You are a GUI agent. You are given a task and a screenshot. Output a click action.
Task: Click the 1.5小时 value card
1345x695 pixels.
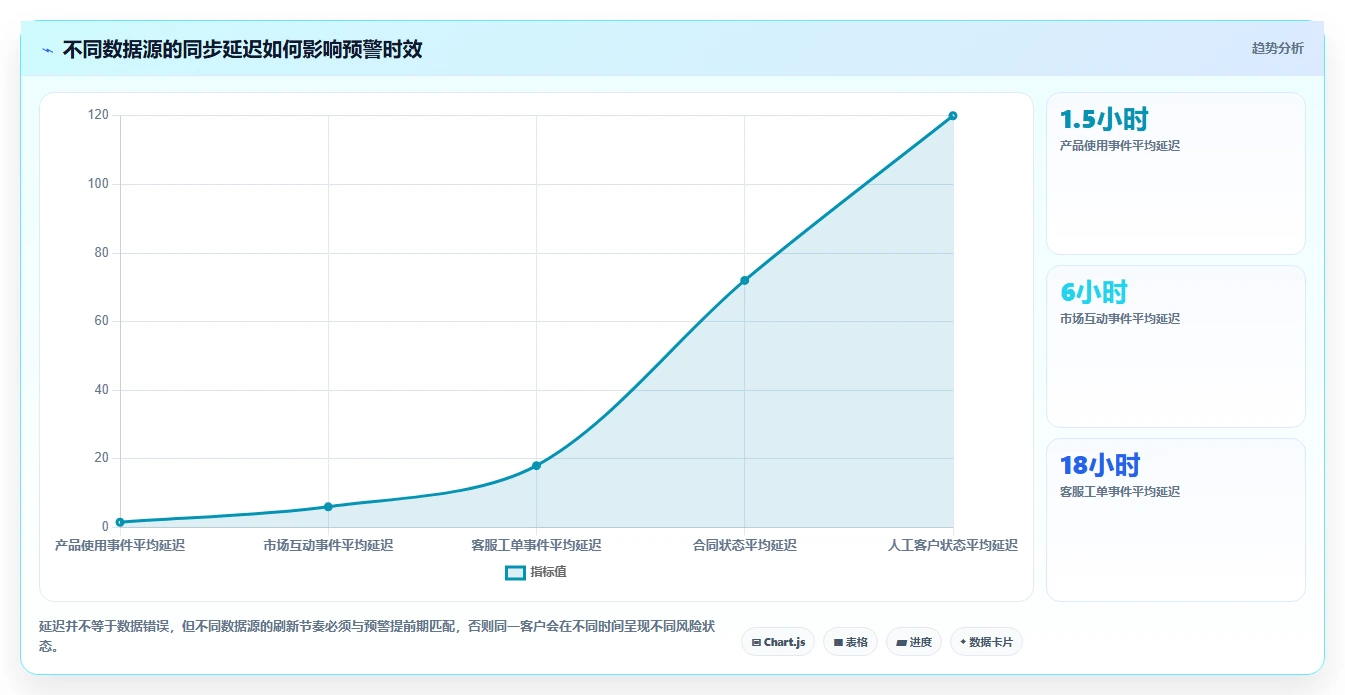click(x=1176, y=173)
